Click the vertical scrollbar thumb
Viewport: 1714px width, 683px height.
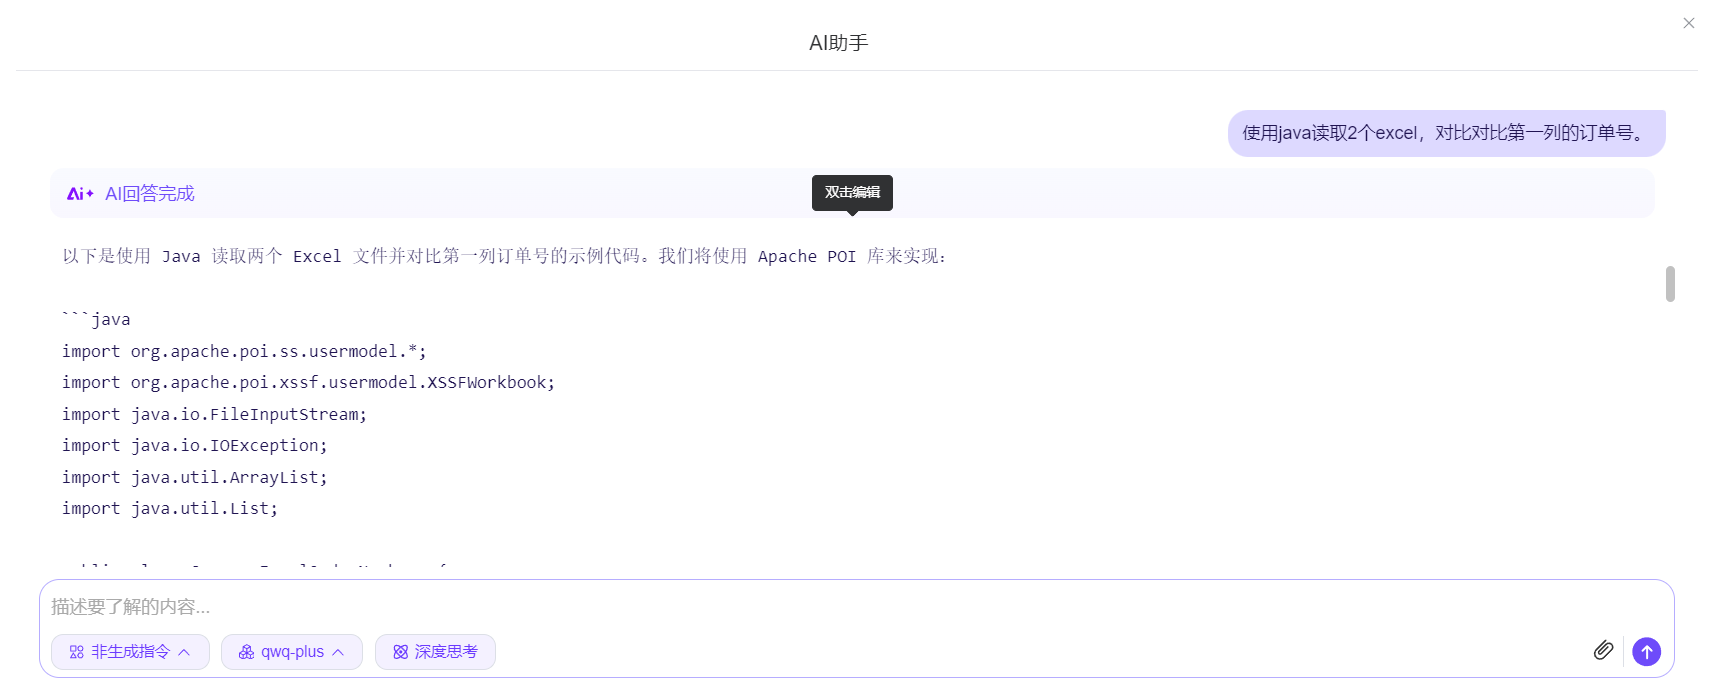1669,283
